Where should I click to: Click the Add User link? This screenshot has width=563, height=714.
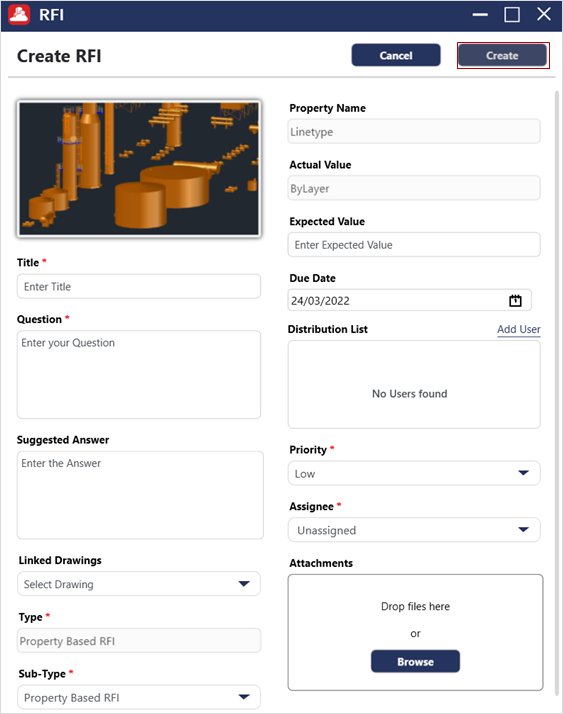tap(518, 329)
